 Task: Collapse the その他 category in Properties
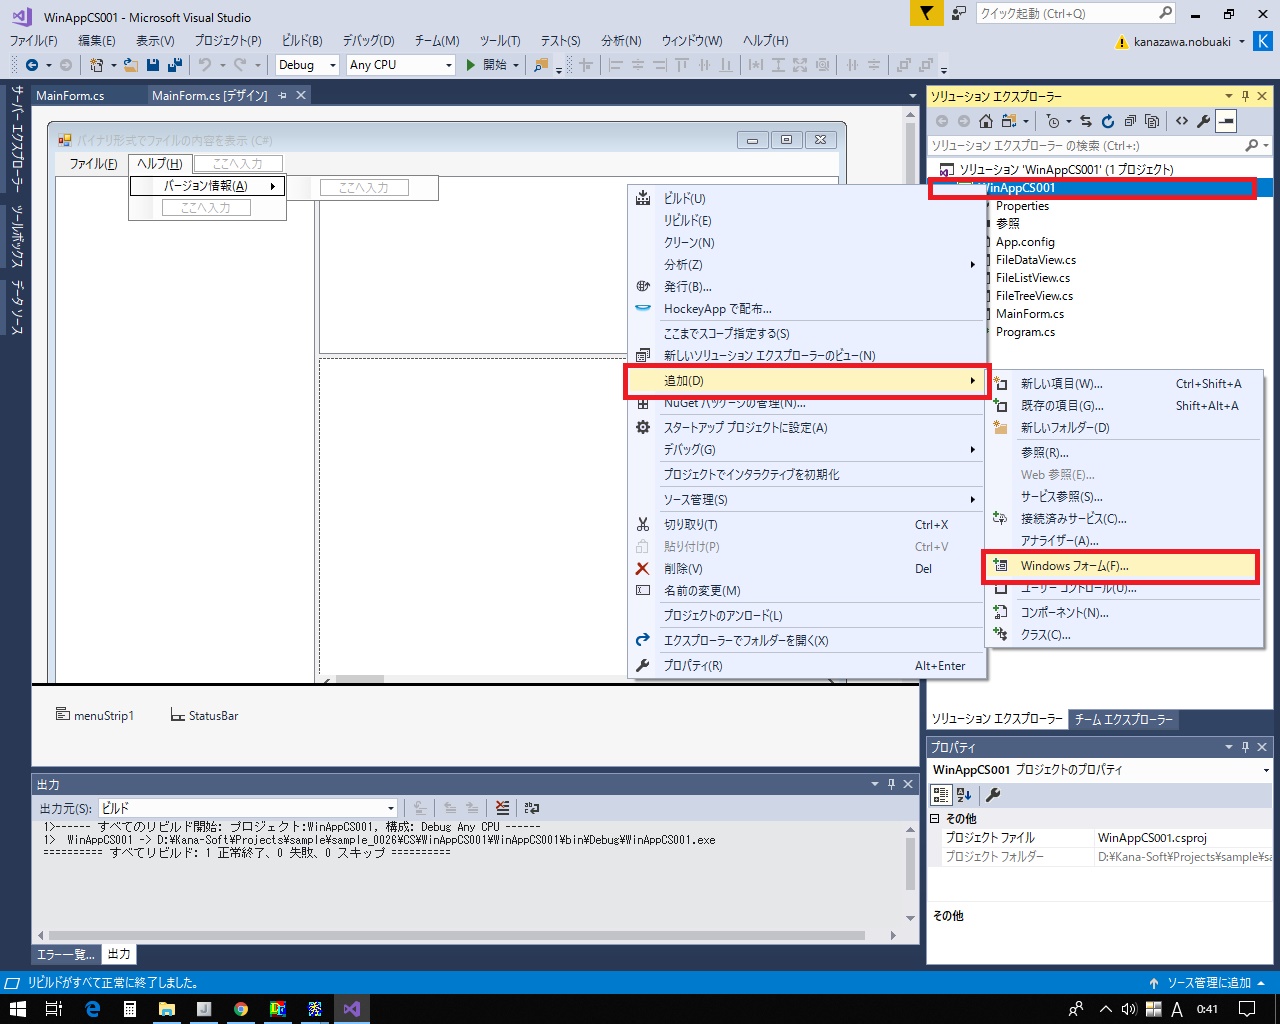936,819
